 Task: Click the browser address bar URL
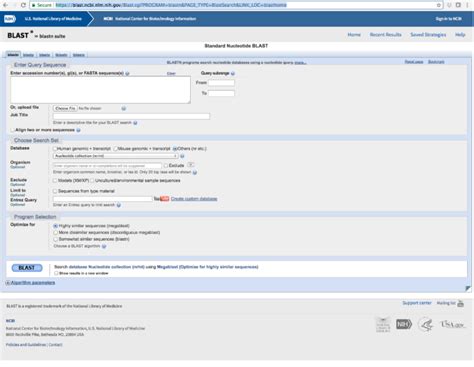[x=171, y=5]
